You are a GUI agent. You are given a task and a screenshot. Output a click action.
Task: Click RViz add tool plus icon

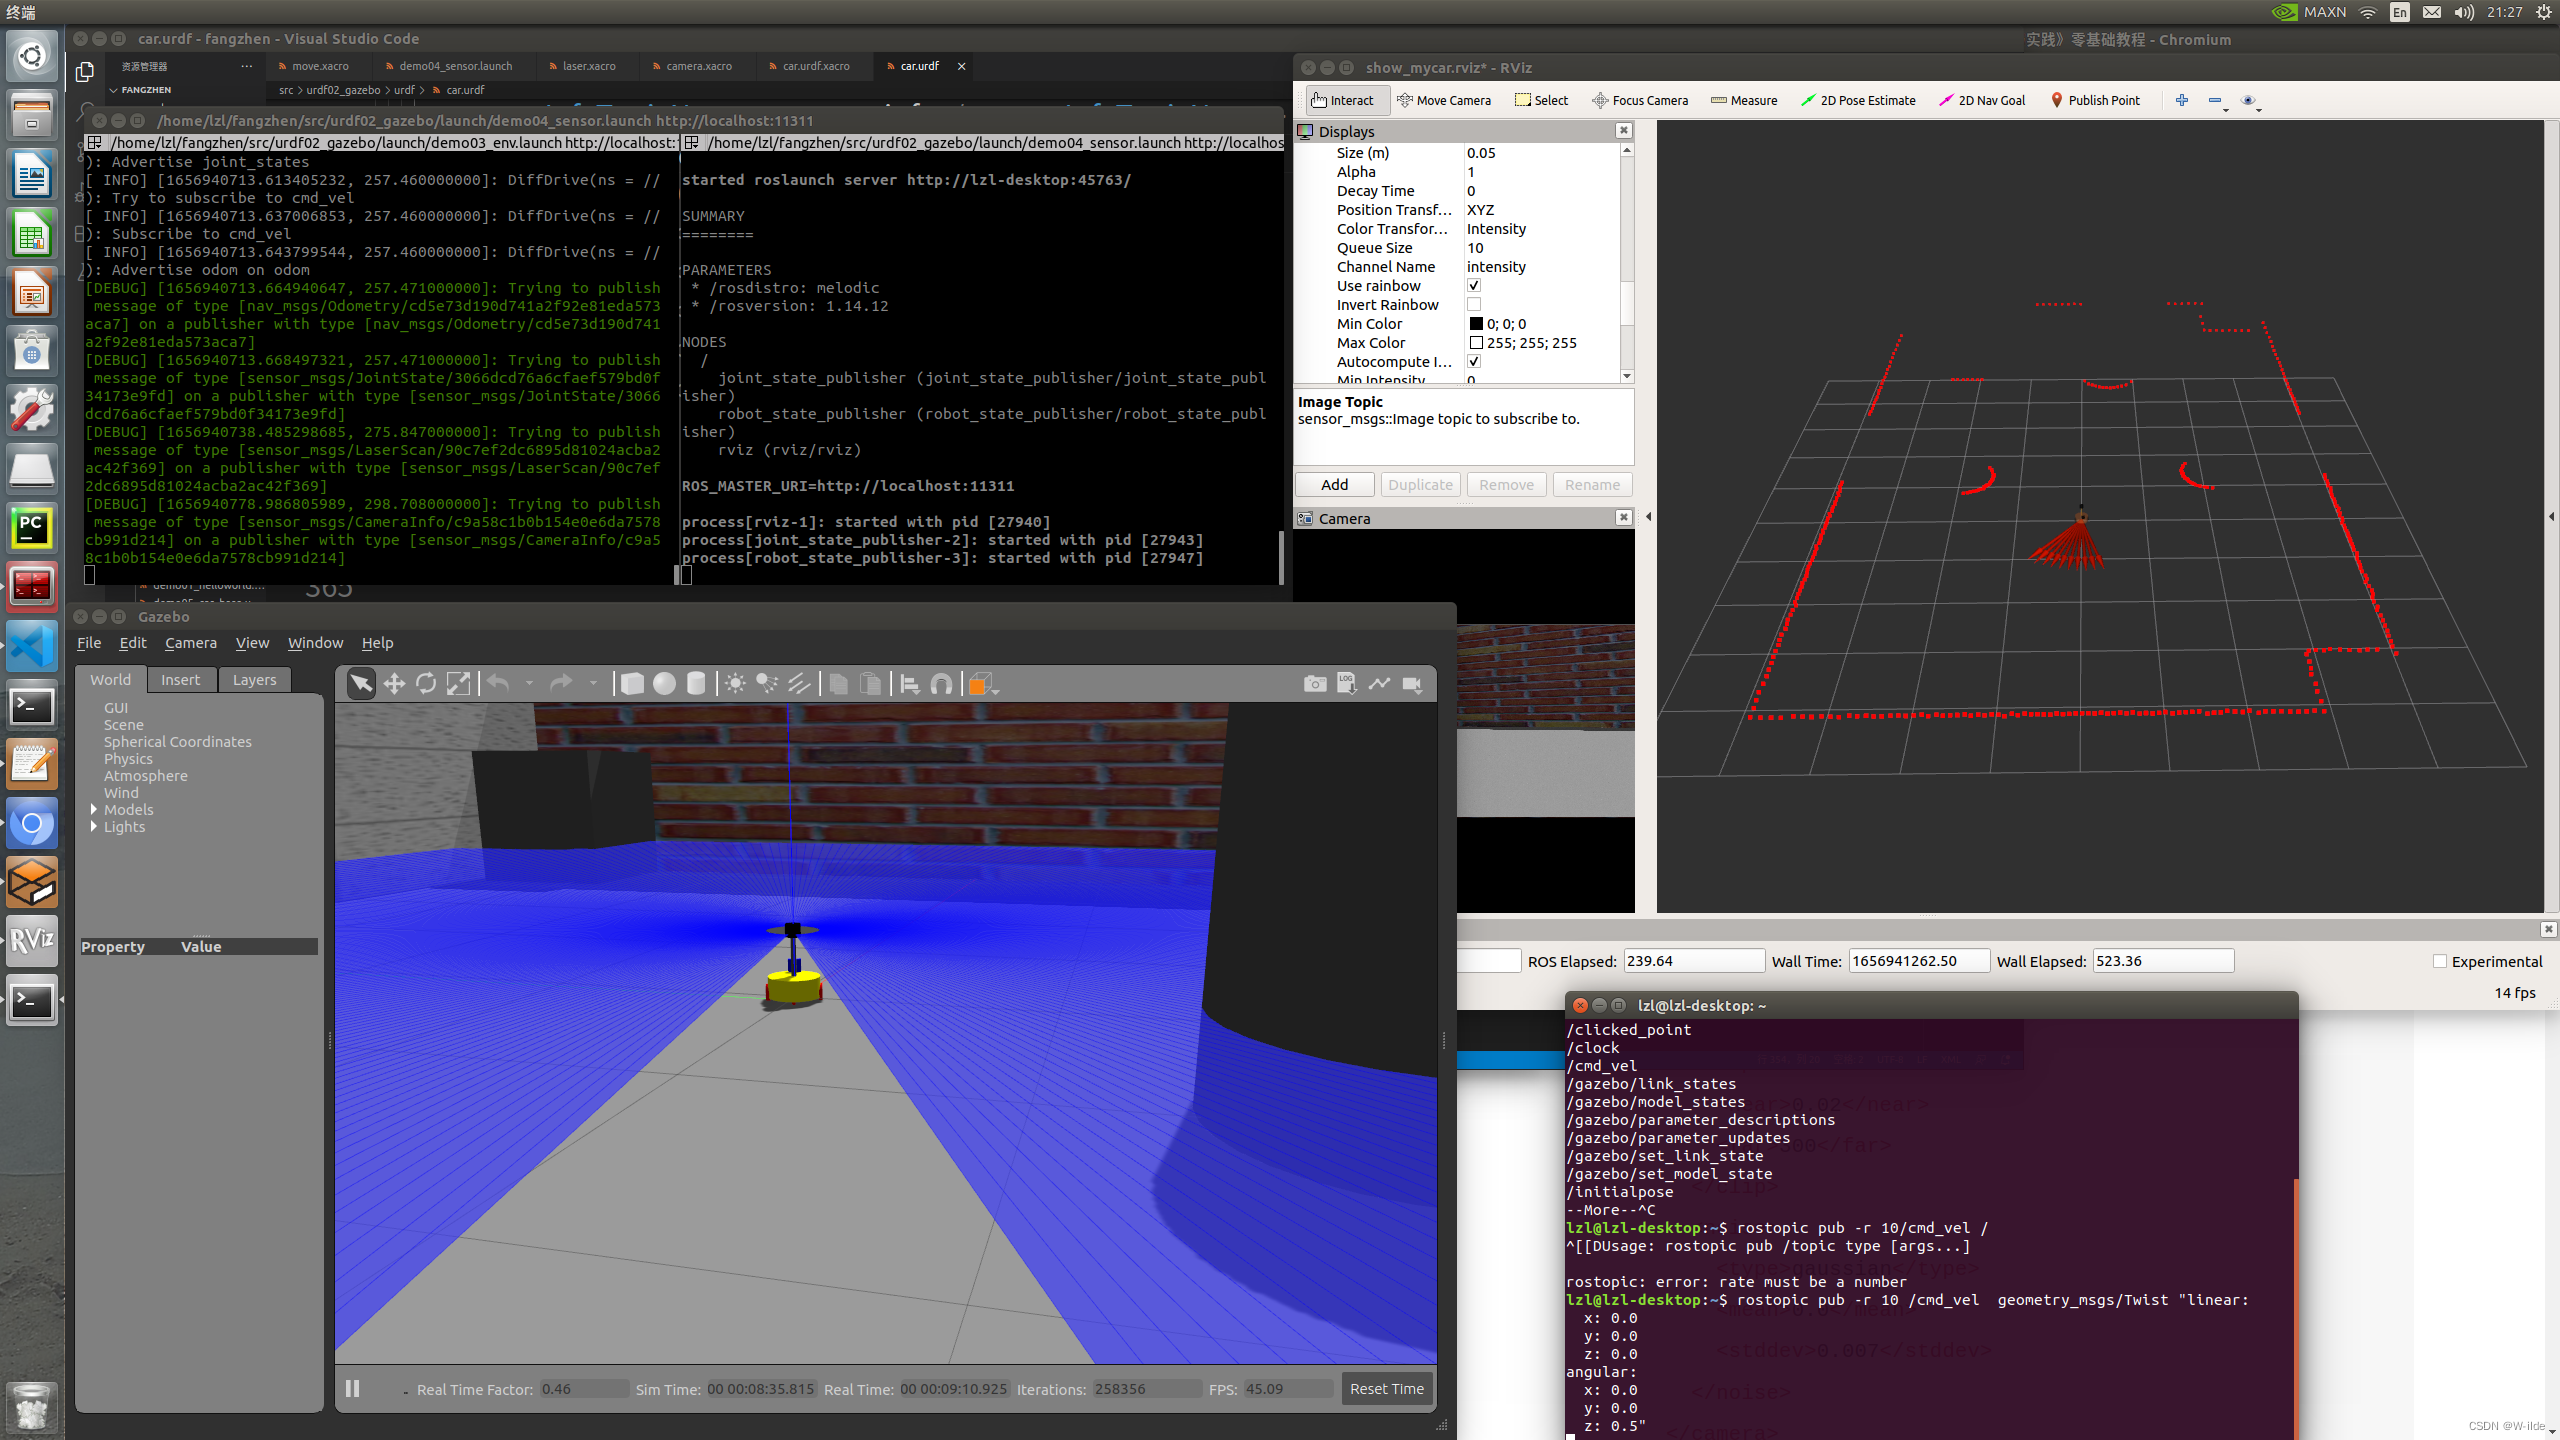pyautogui.click(x=2182, y=100)
